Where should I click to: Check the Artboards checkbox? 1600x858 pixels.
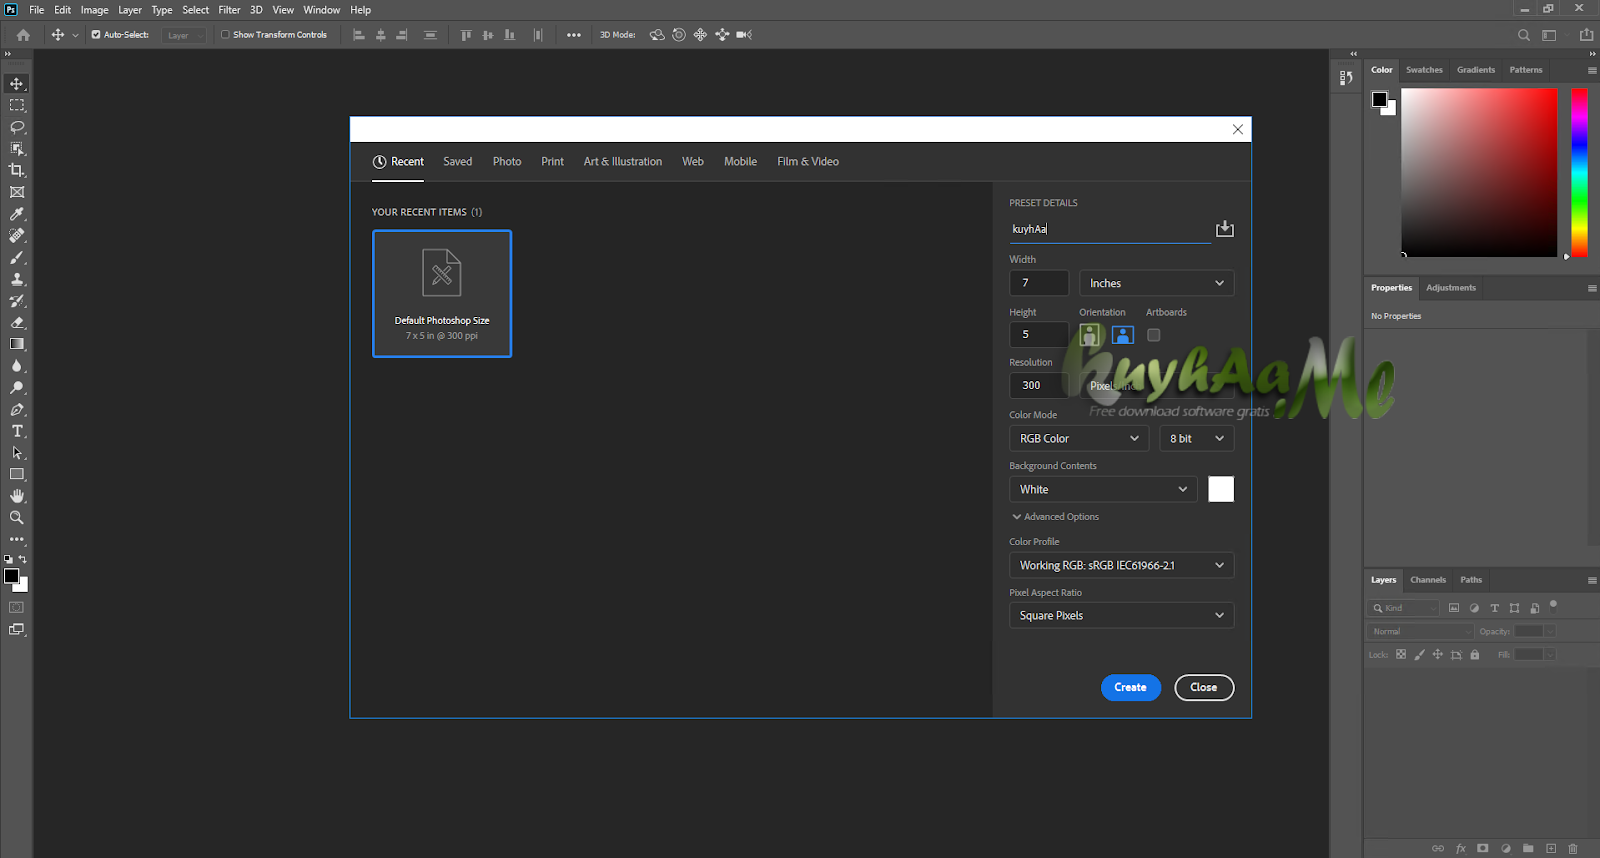[x=1154, y=335]
